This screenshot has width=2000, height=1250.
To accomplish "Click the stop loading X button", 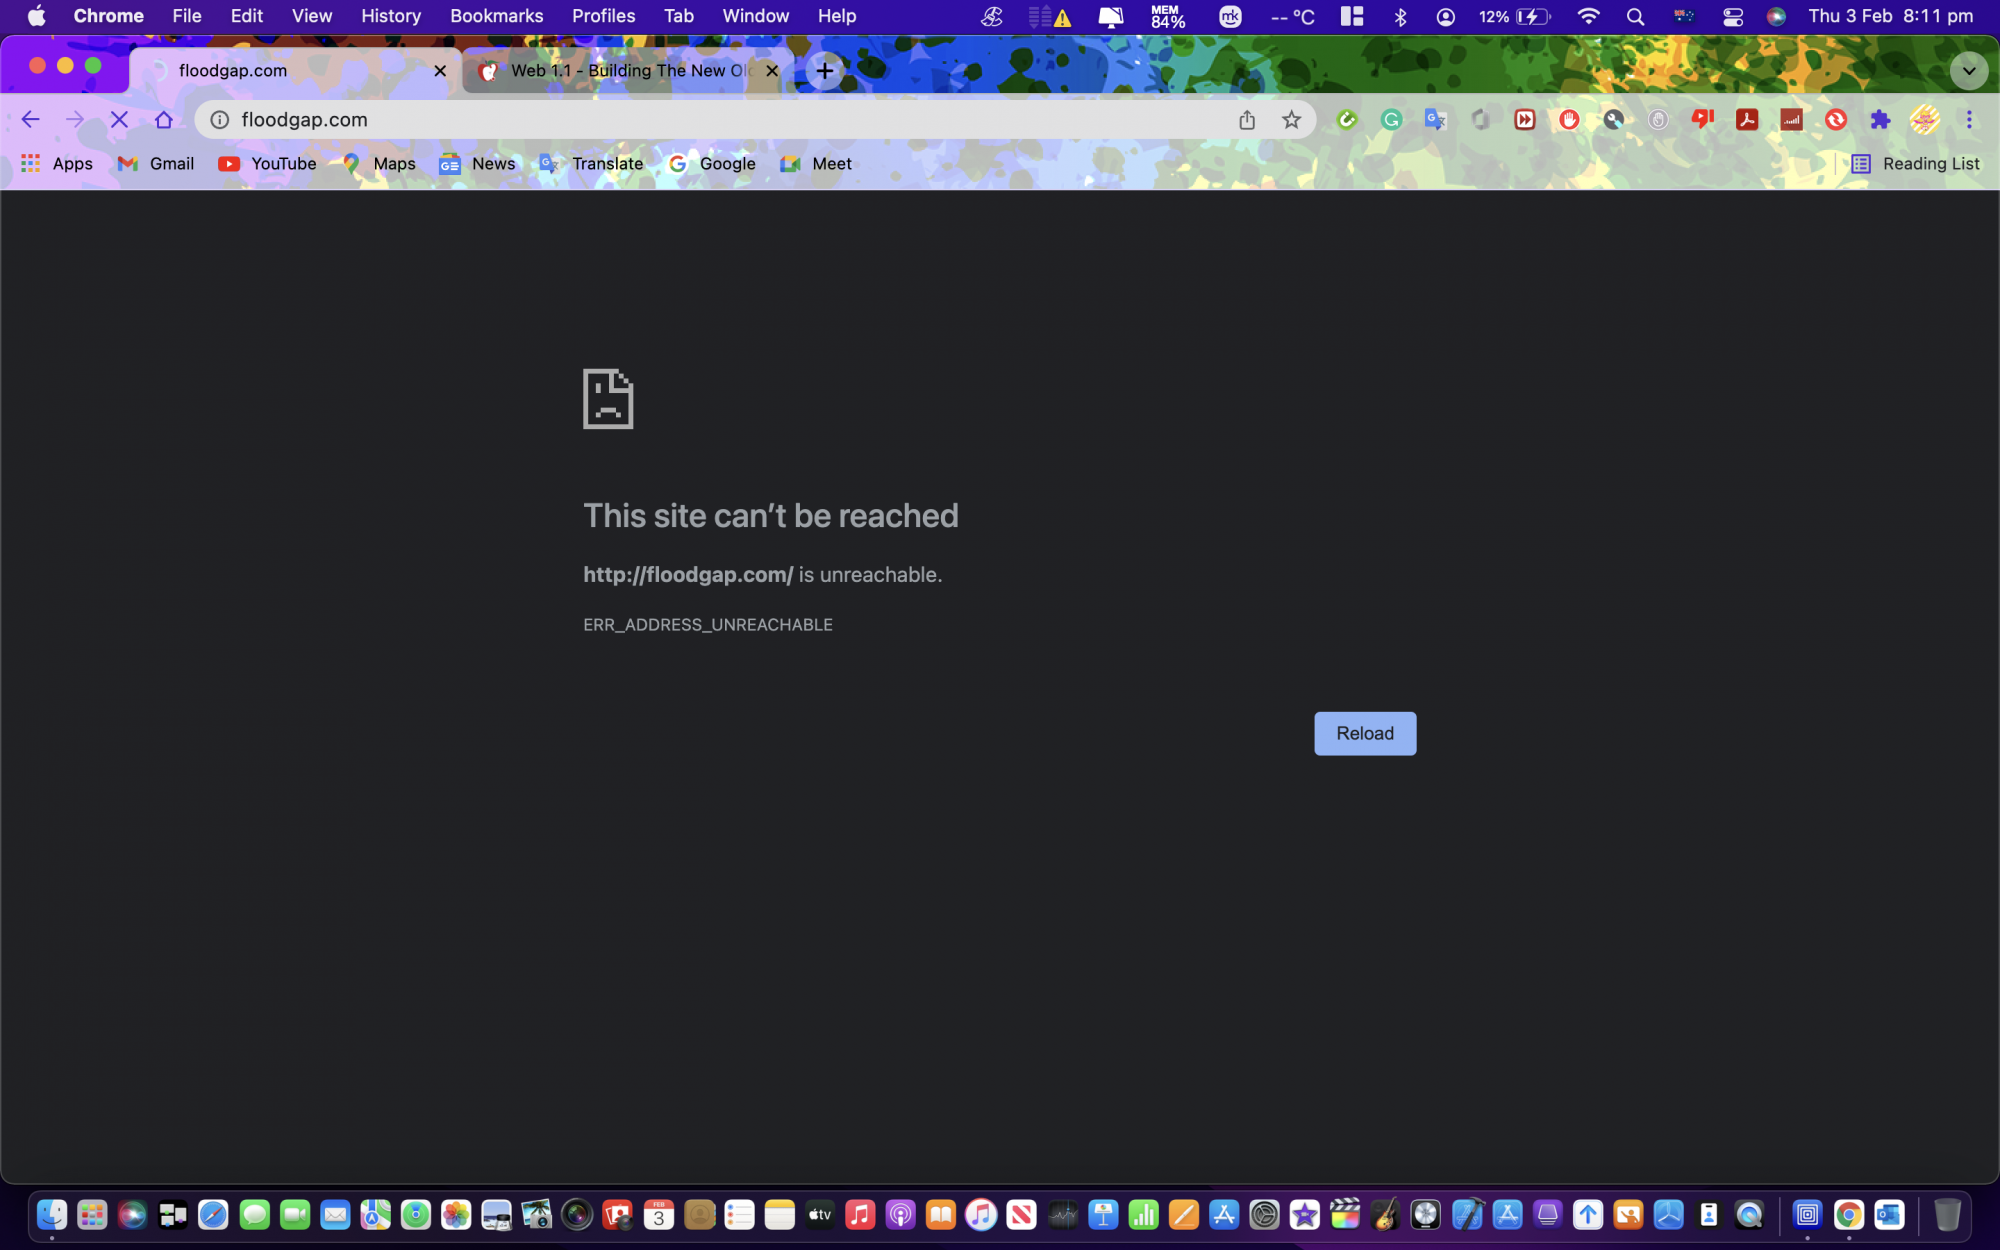I will (x=119, y=120).
